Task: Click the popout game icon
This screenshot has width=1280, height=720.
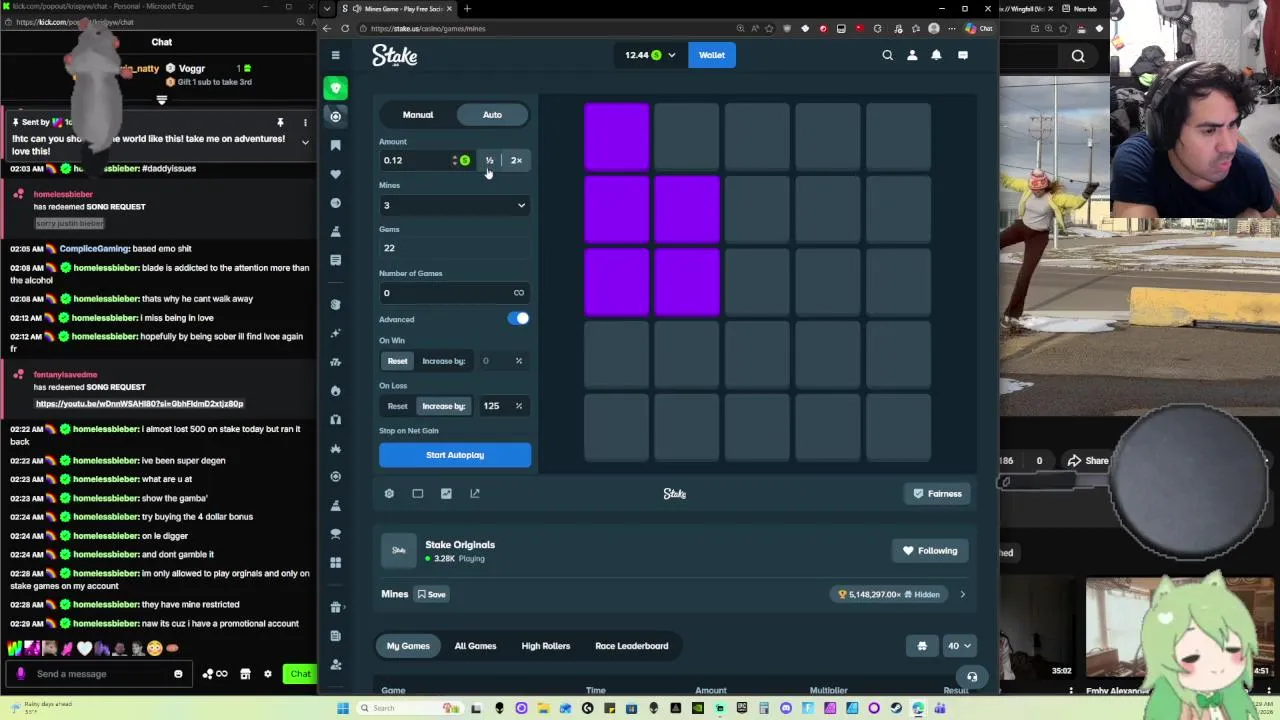Action: click(x=475, y=493)
